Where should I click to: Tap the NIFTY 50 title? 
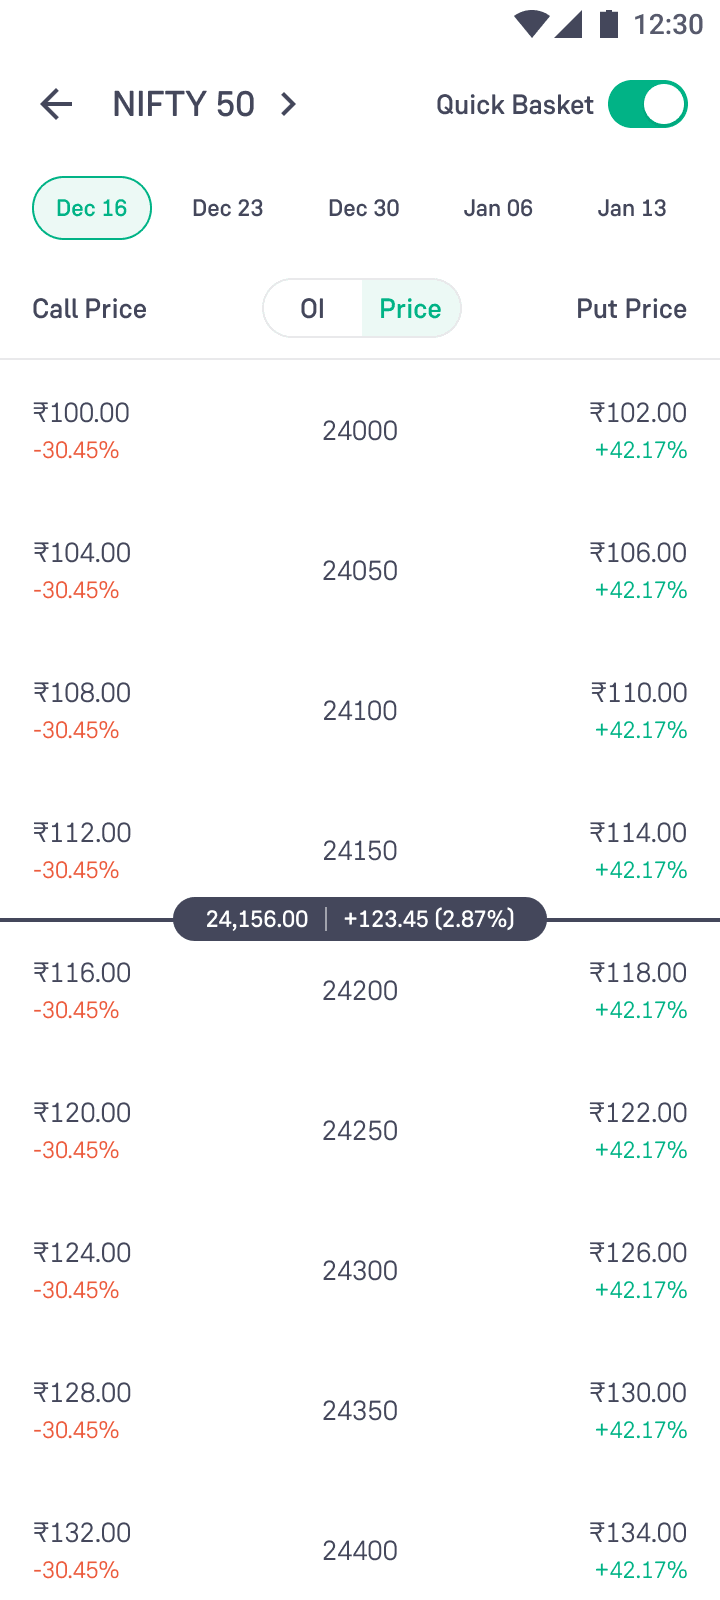pos(184,104)
